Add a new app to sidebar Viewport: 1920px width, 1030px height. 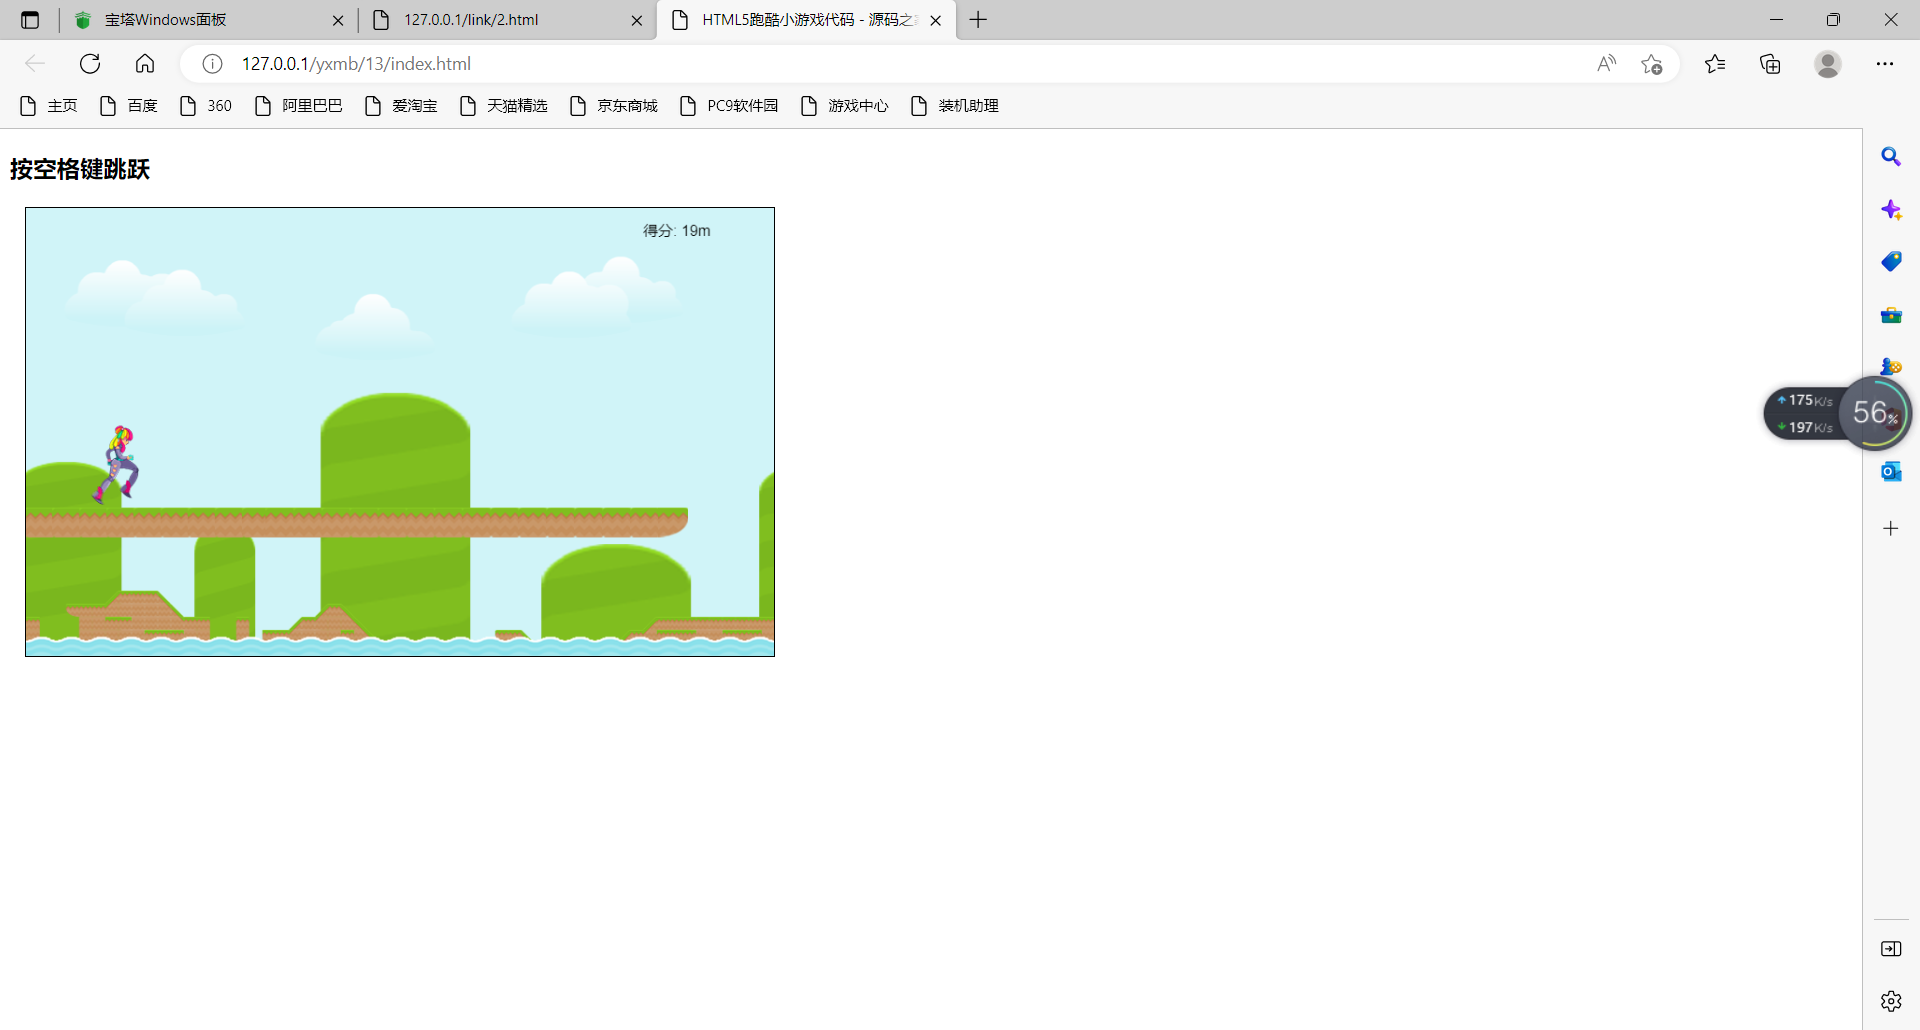(x=1890, y=528)
